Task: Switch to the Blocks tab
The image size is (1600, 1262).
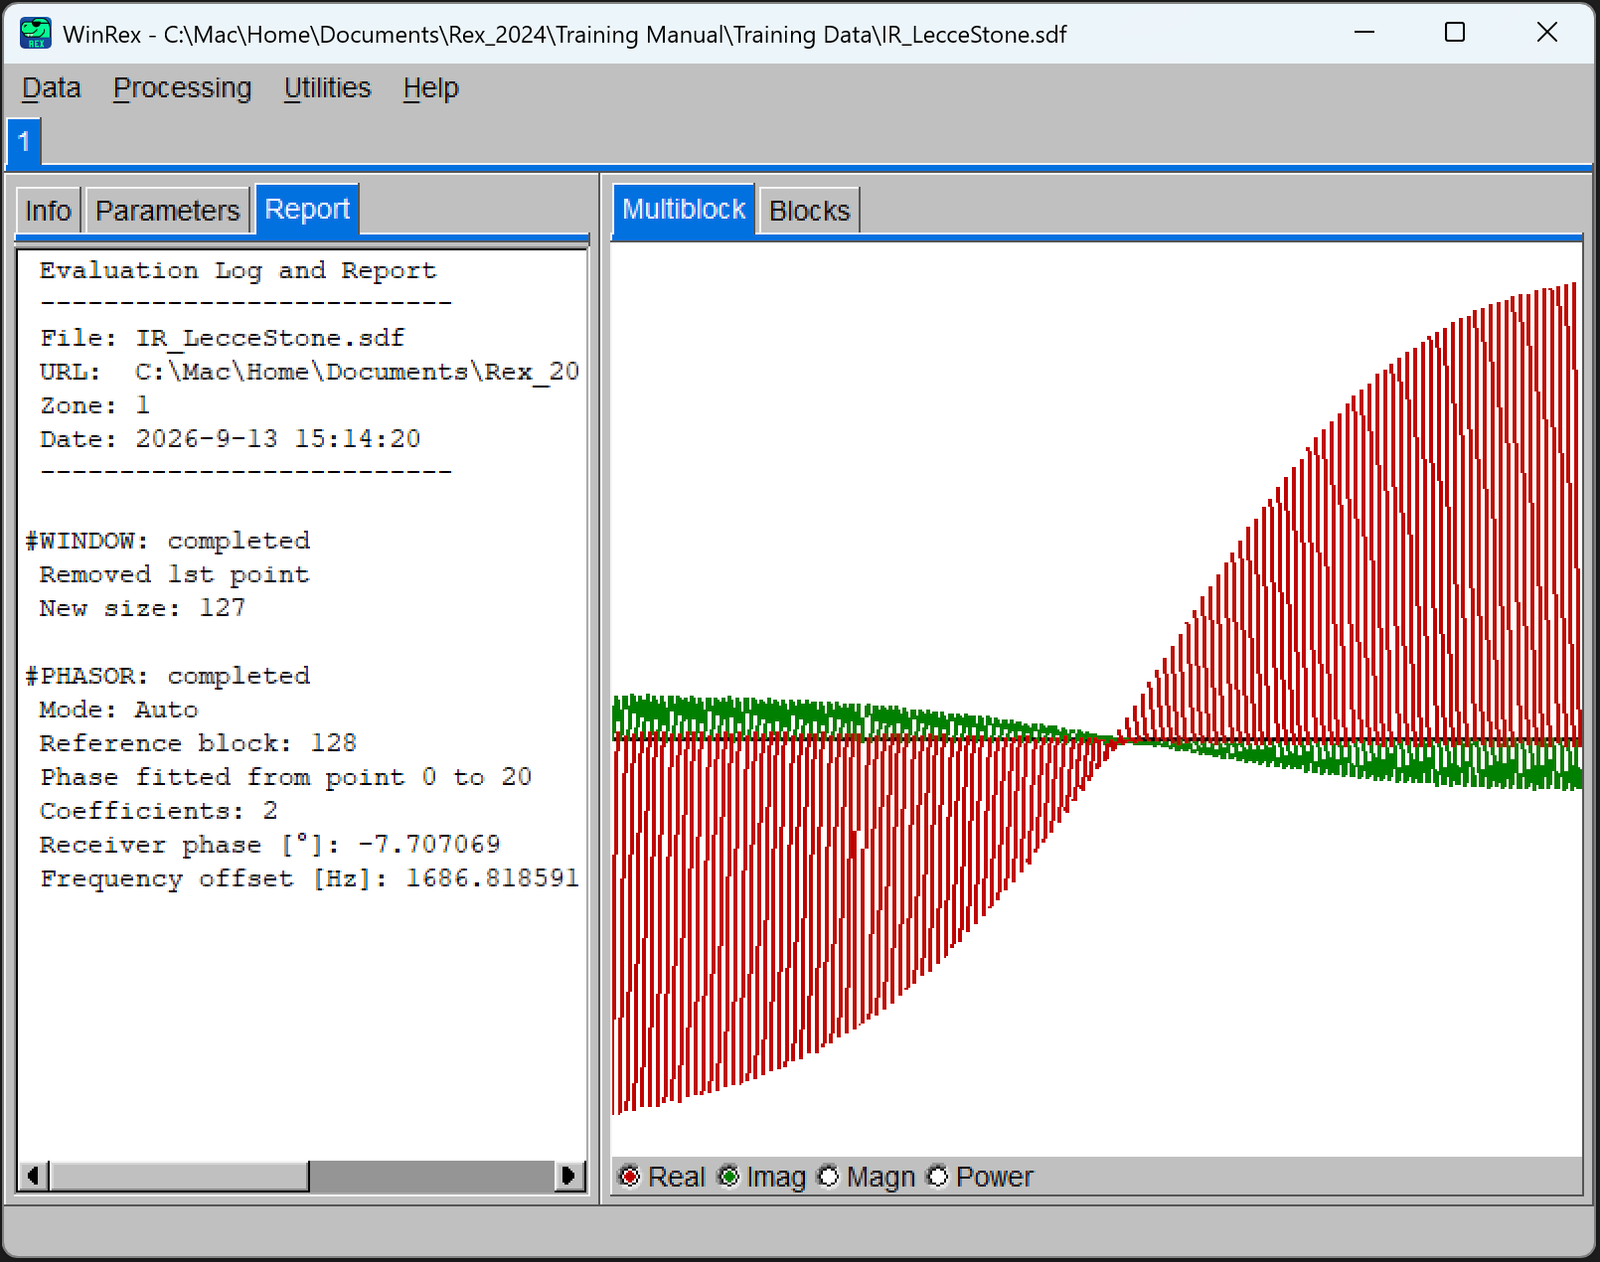Action: (809, 210)
